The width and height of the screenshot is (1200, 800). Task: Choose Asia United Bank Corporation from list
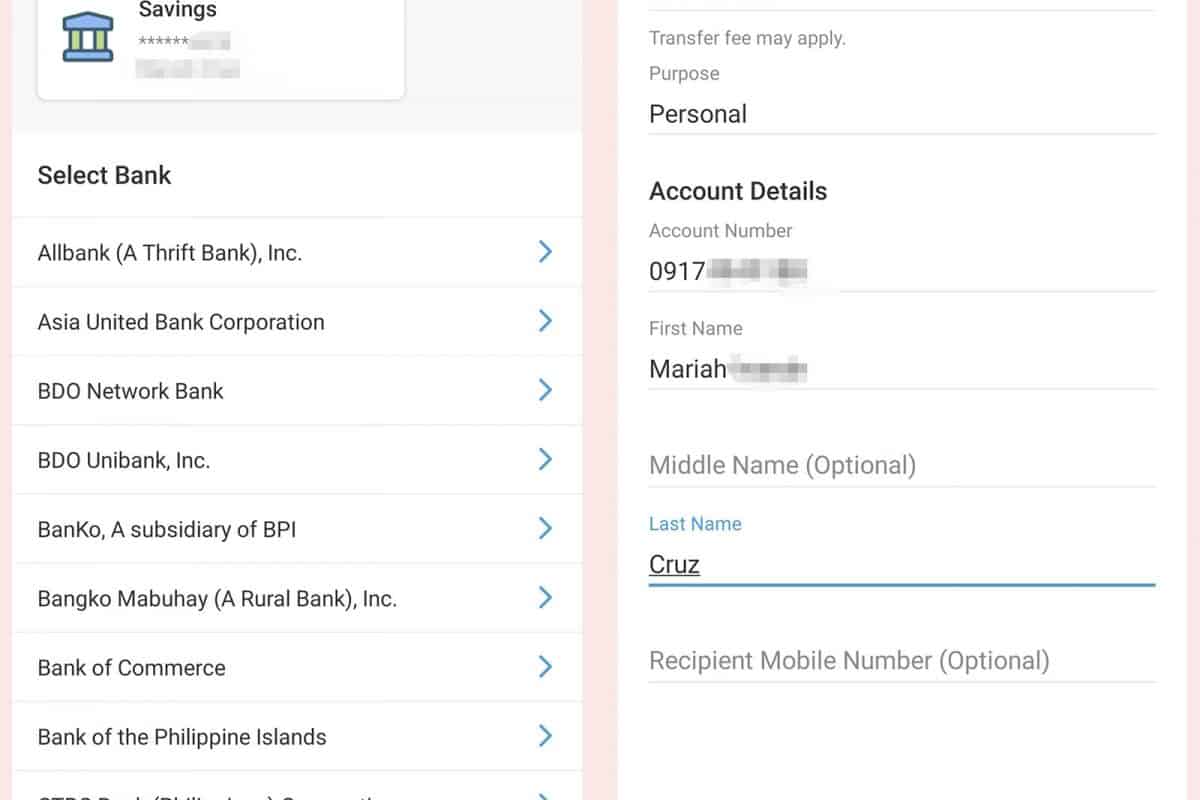coord(181,322)
